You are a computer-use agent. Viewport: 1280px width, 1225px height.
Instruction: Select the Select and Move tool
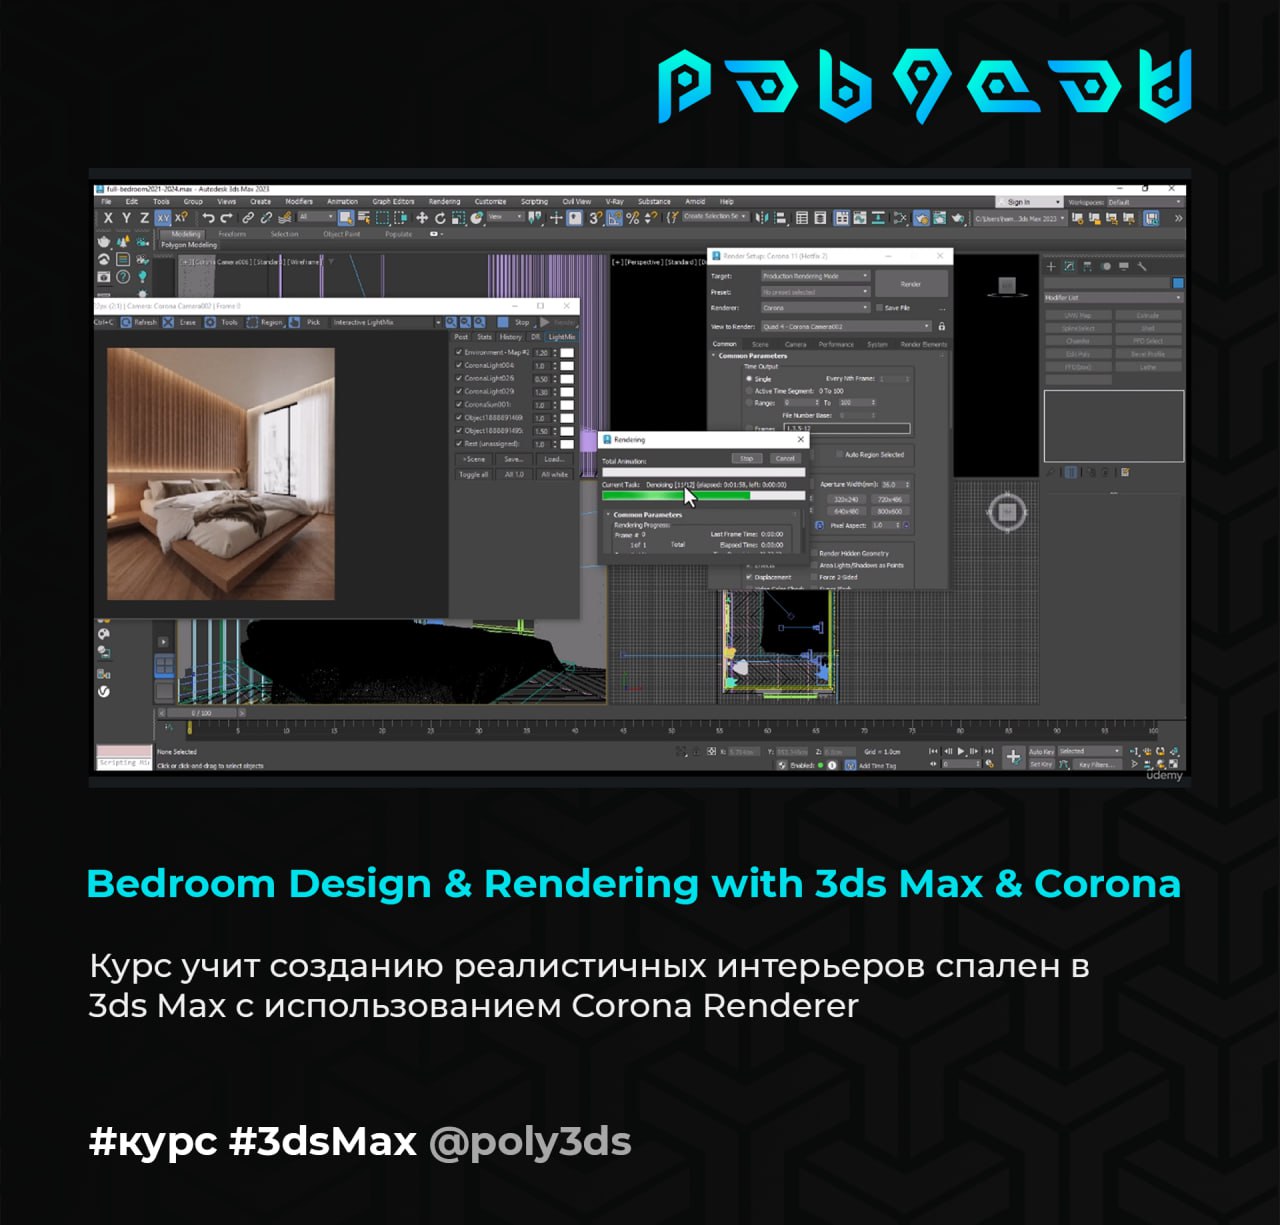421,218
